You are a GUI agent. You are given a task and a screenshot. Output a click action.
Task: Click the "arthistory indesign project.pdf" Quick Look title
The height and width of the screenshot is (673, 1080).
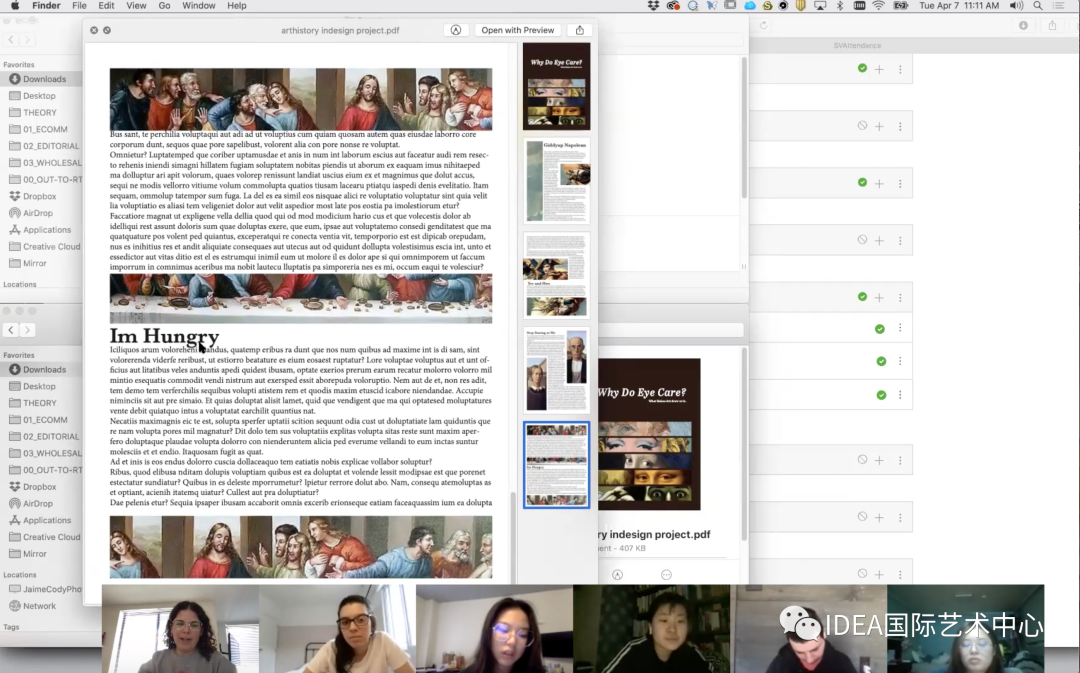point(340,30)
